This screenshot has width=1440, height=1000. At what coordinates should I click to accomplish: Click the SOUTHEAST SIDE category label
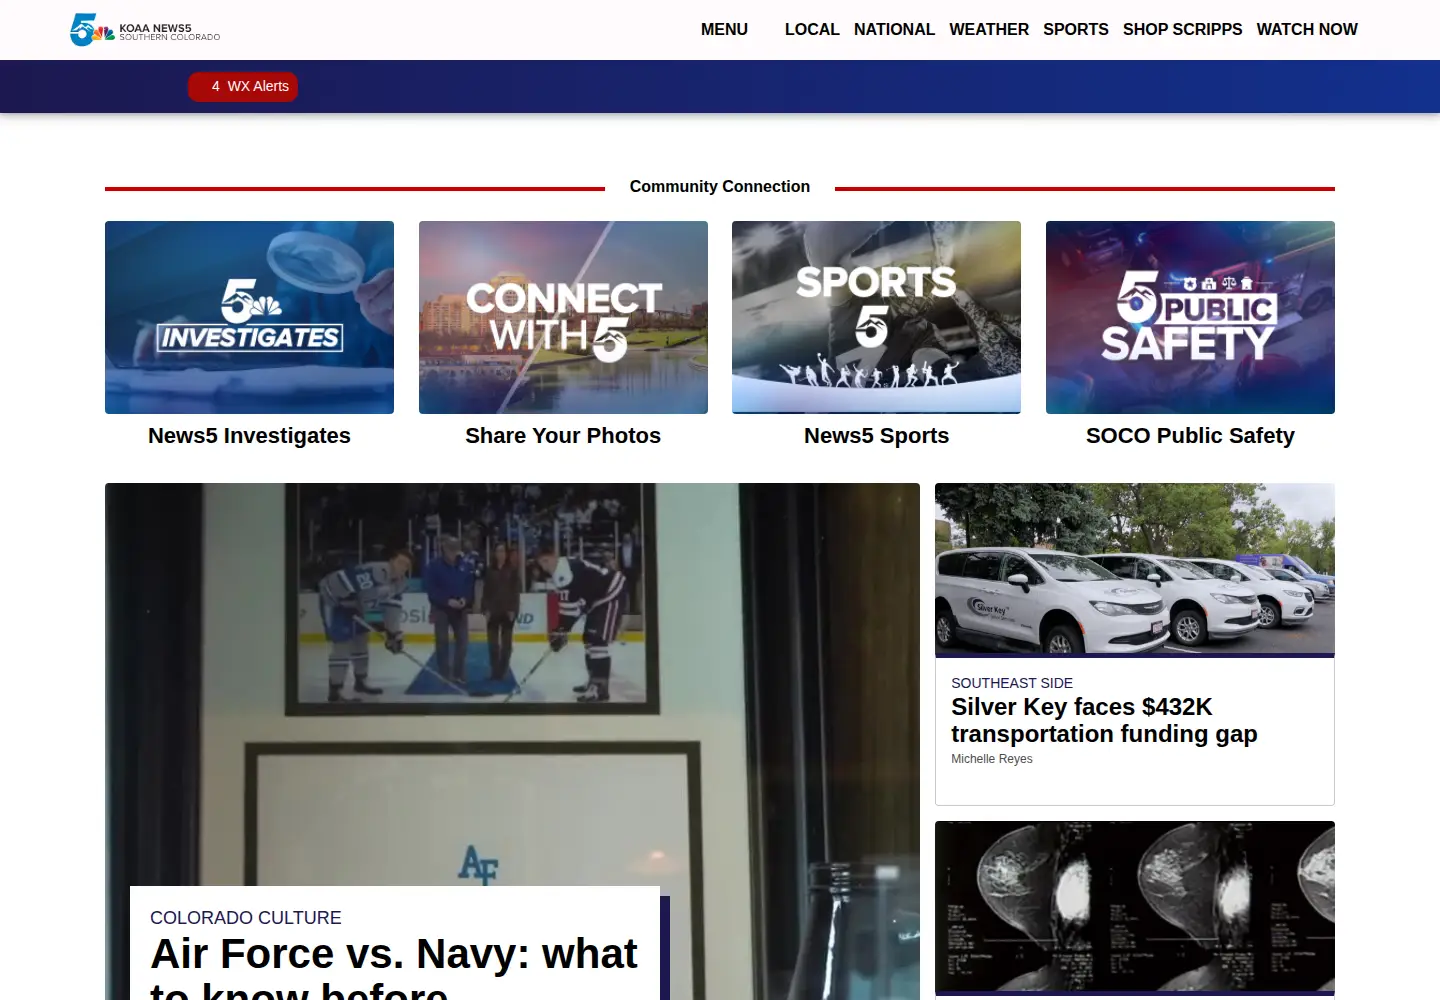[1012, 683]
